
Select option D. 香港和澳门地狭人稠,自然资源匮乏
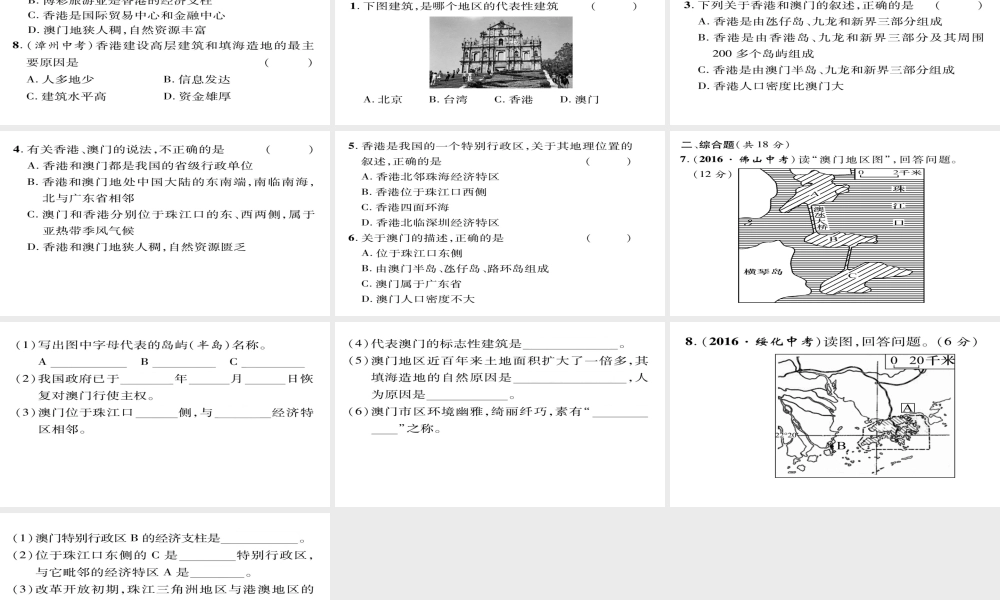pos(136,247)
